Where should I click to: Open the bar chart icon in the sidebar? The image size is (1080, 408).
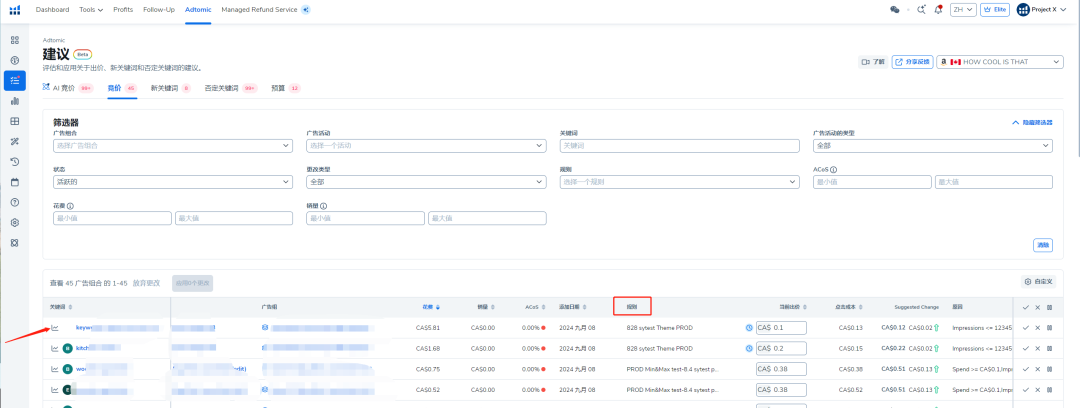[x=14, y=101]
